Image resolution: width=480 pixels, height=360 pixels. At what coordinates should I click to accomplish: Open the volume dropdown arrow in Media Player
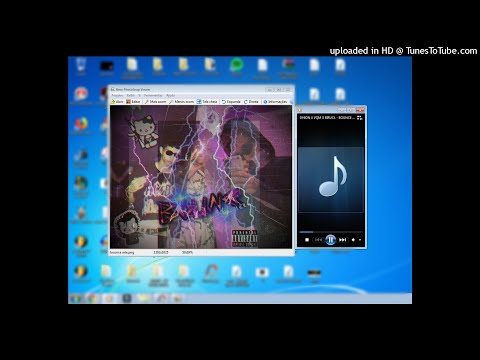pos(360,240)
